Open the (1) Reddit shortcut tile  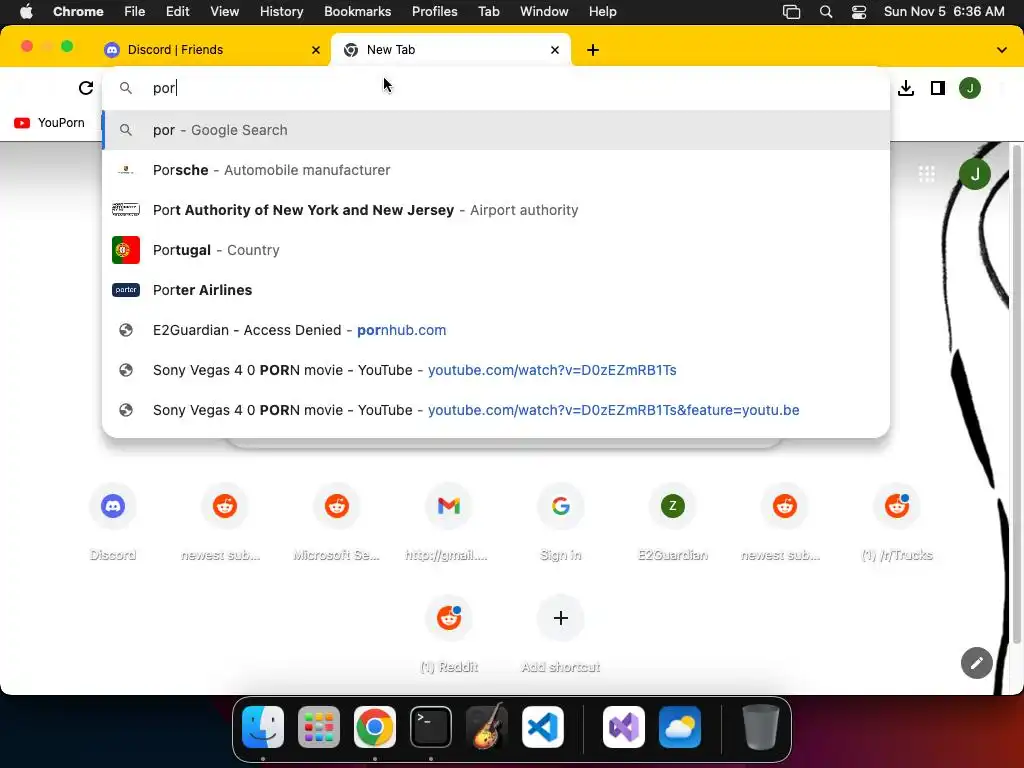point(449,635)
